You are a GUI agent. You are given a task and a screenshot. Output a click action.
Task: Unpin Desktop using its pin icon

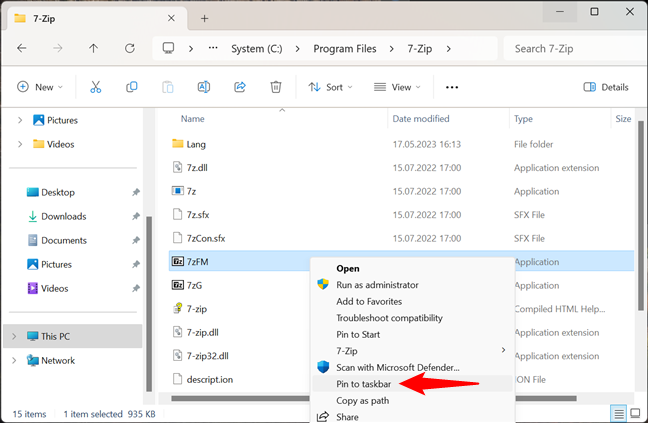[x=136, y=192]
